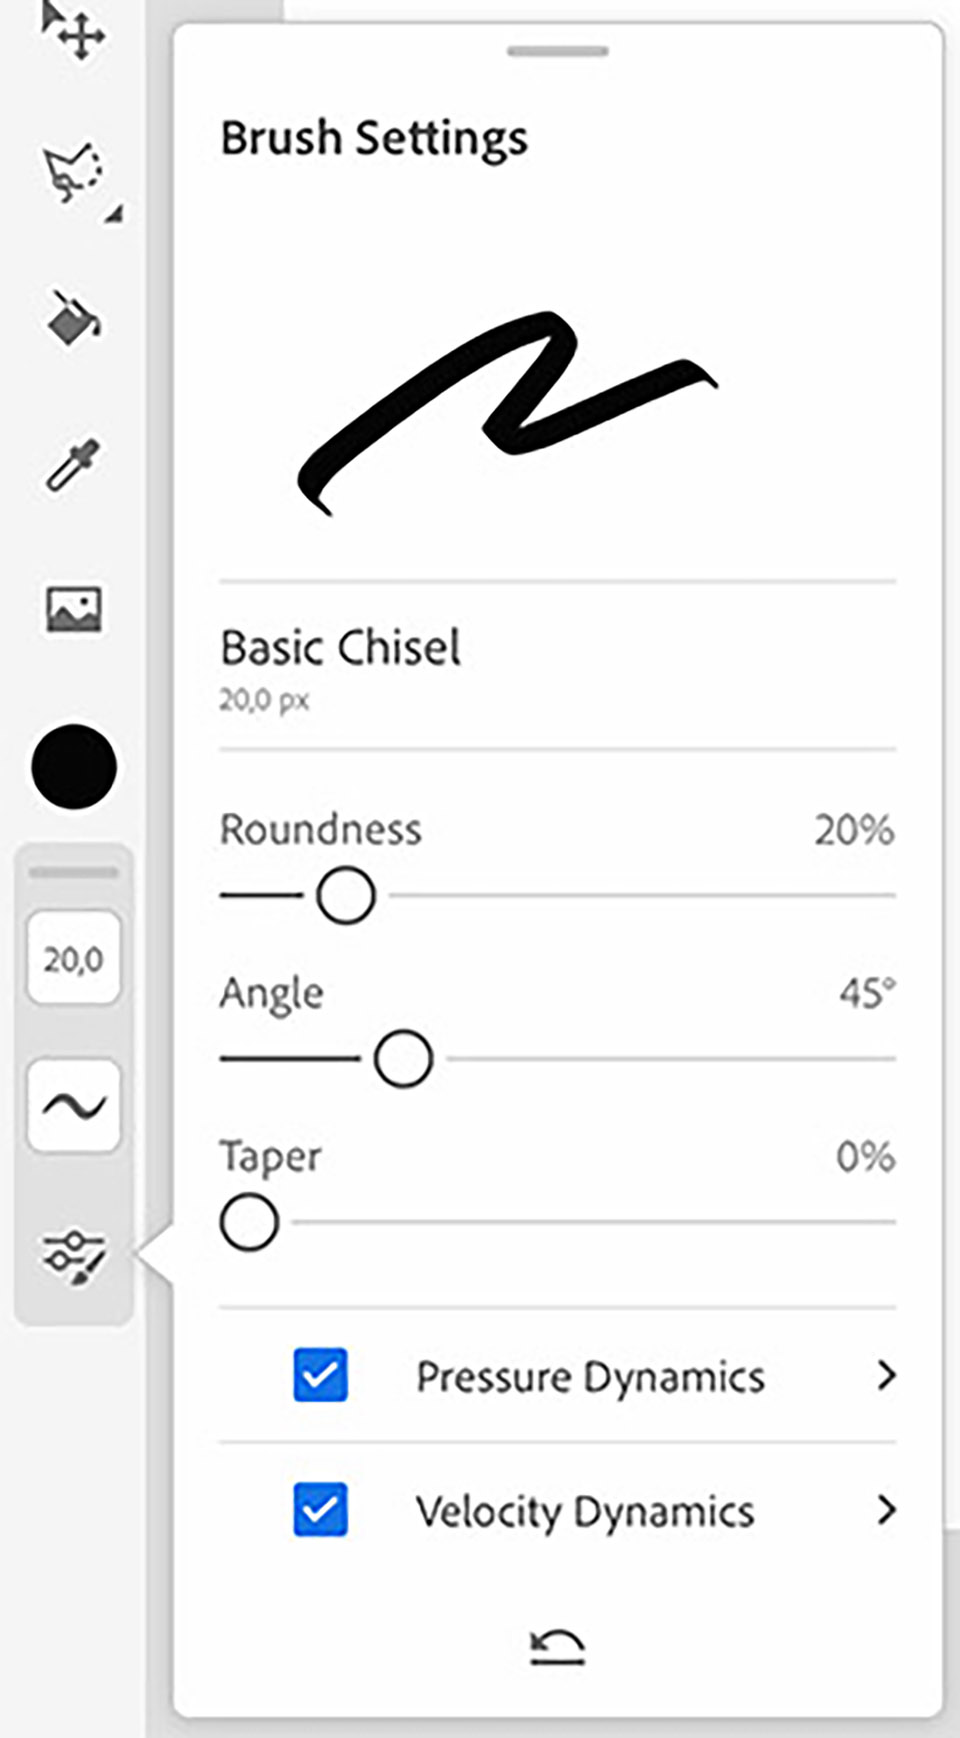The width and height of the screenshot is (960, 1738).
Task: Click the Angle slider handle
Action: point(403,1057)
